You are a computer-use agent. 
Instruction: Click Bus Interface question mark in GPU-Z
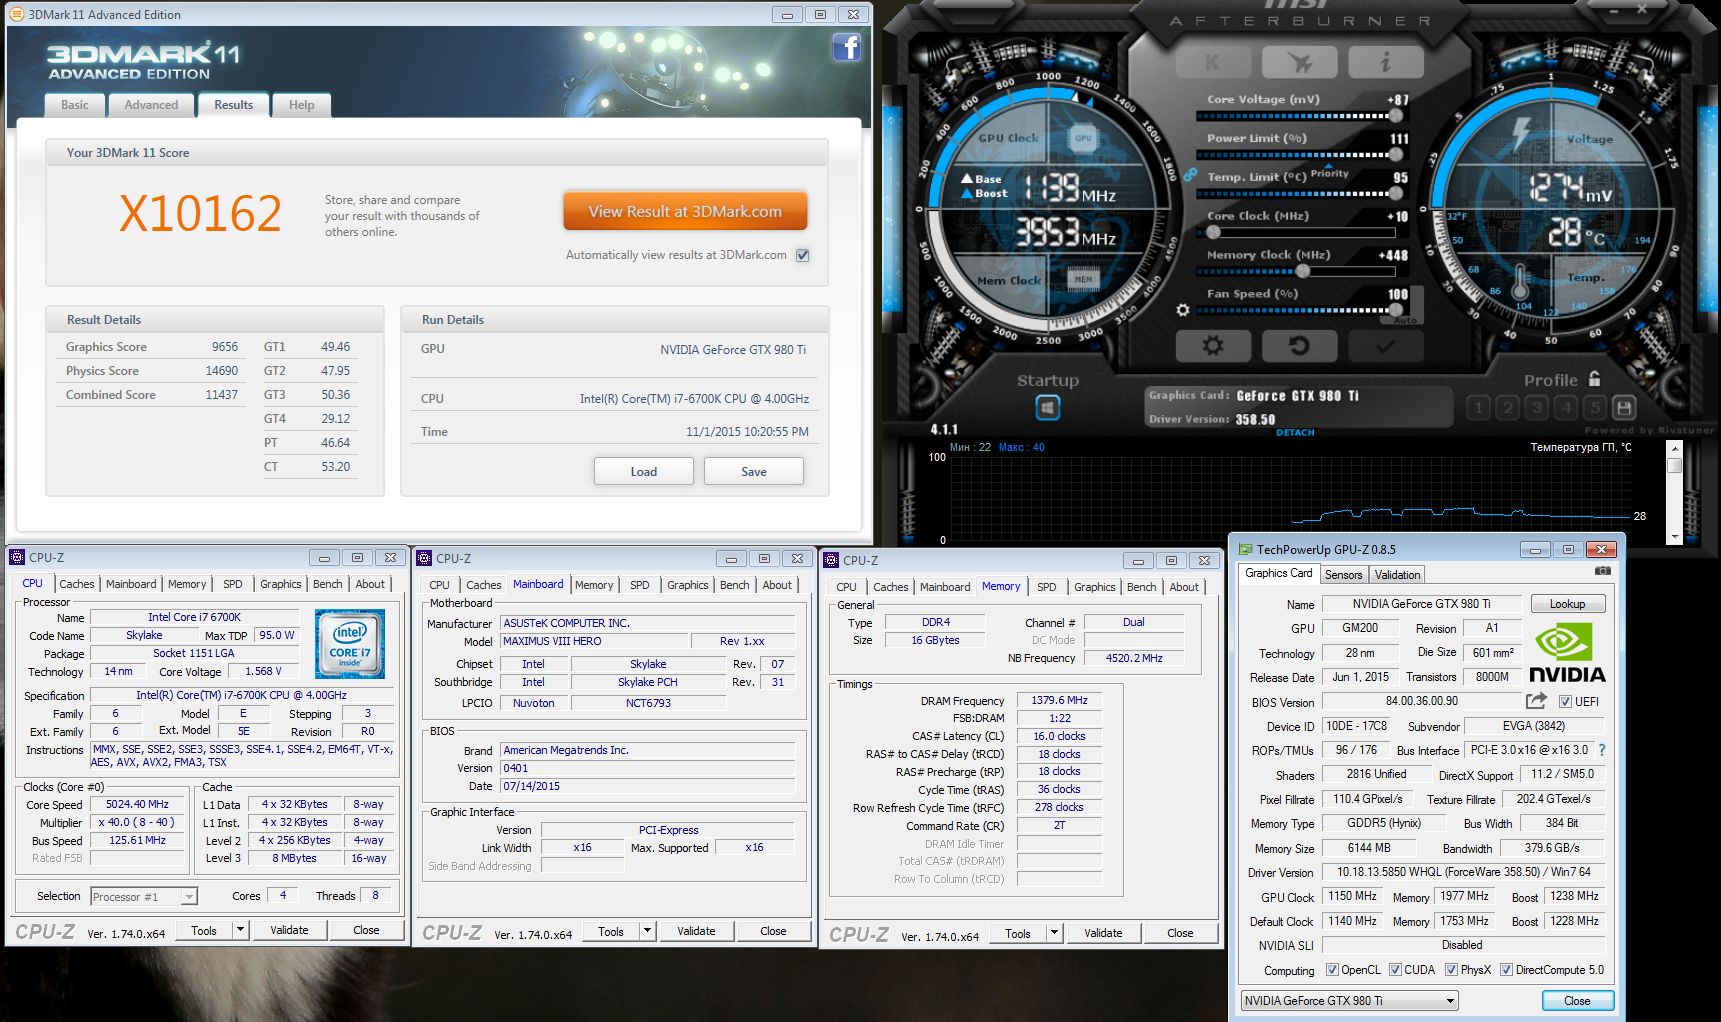pyautogui.click(x=1602, y=750)
